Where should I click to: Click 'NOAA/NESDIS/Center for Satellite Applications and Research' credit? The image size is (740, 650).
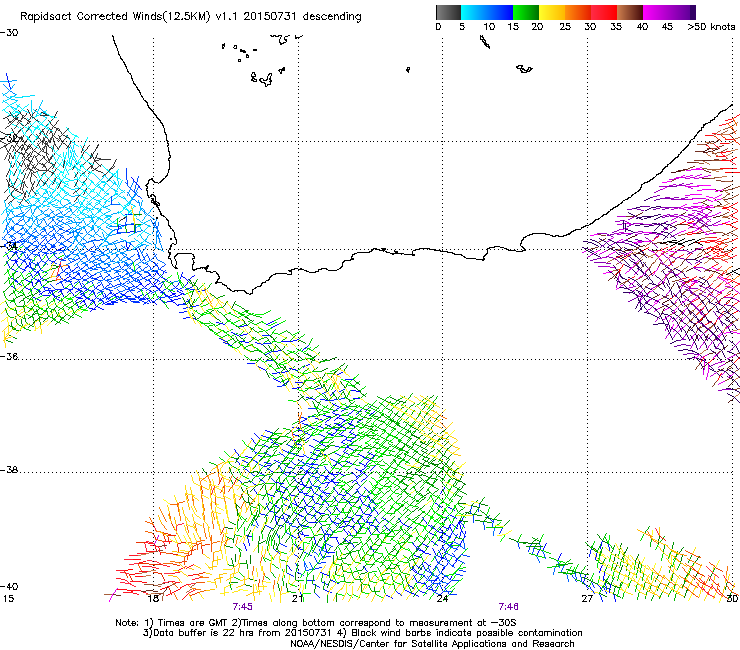pos(432,644)
